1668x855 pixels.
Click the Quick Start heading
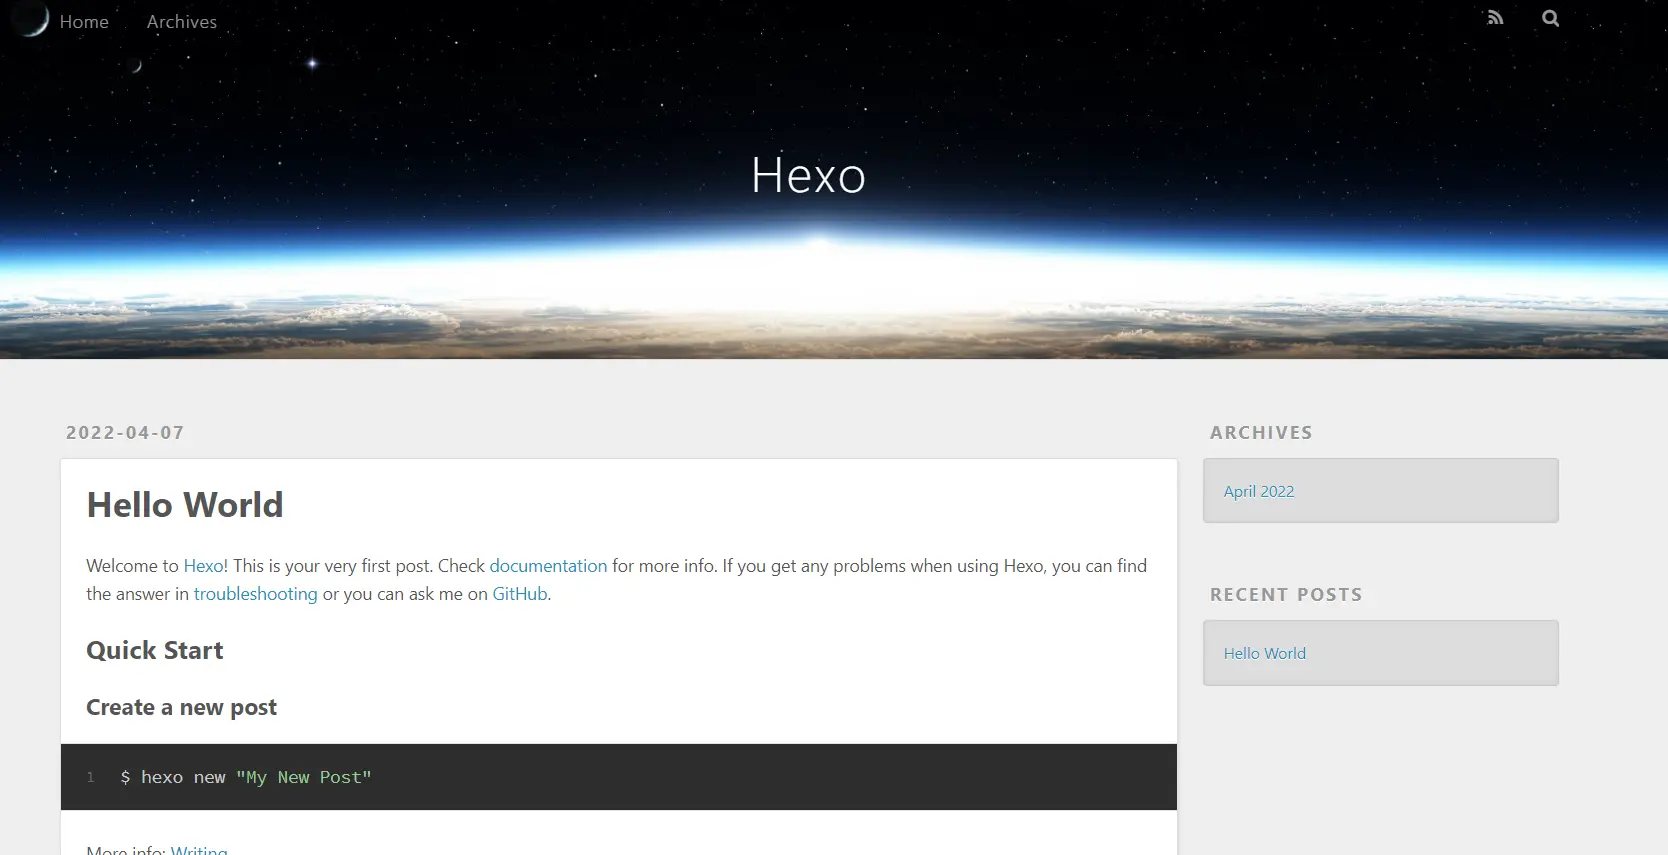pyautogui.click(x=155, y=651)
